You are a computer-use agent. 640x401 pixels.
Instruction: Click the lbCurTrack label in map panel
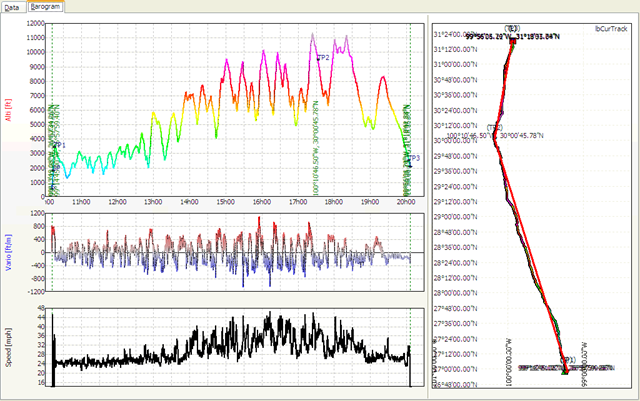coord(611,31)
